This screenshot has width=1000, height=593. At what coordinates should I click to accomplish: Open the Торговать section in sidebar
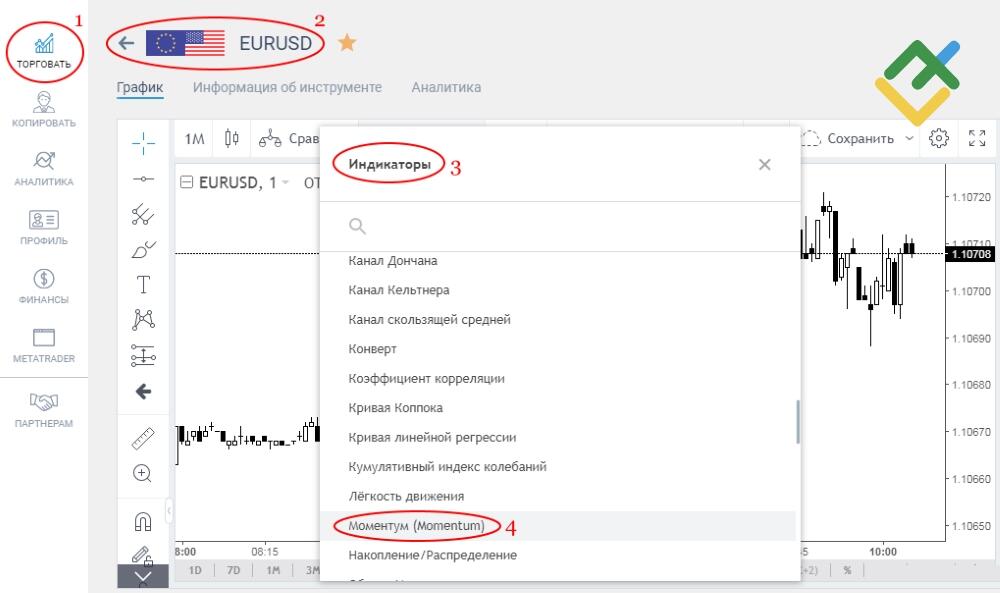pyautogui.click(x=43, y=52)
